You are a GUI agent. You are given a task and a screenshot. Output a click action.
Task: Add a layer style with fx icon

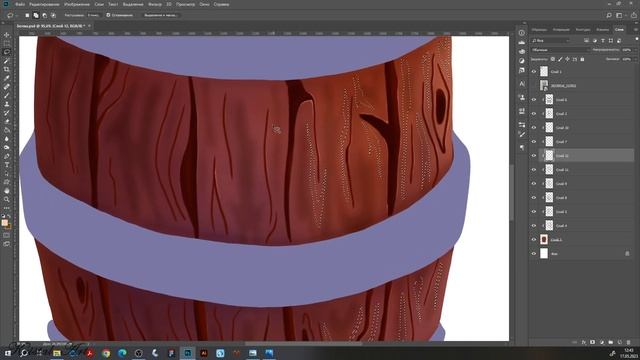coord(584,342)
